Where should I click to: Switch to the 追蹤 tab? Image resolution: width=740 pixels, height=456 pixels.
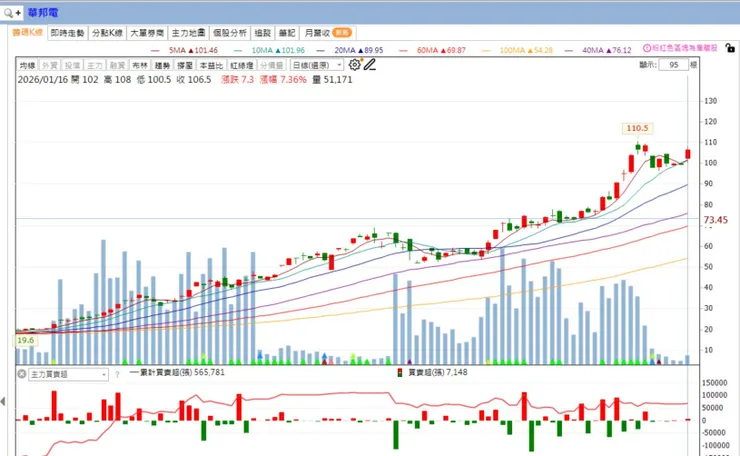(262, 33)
